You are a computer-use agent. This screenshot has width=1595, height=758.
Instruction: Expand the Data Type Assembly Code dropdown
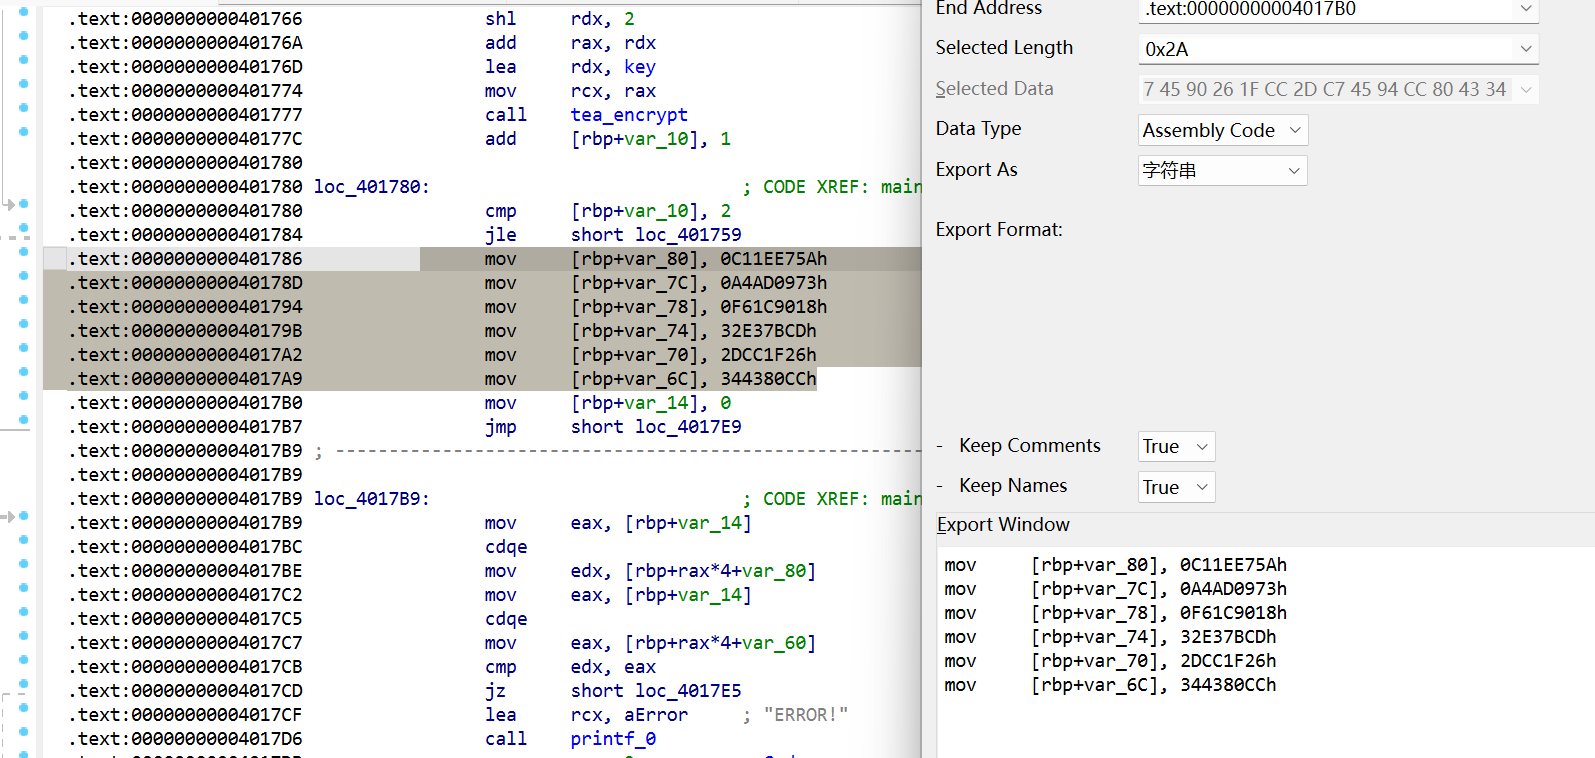click(x=1222, y=130)
